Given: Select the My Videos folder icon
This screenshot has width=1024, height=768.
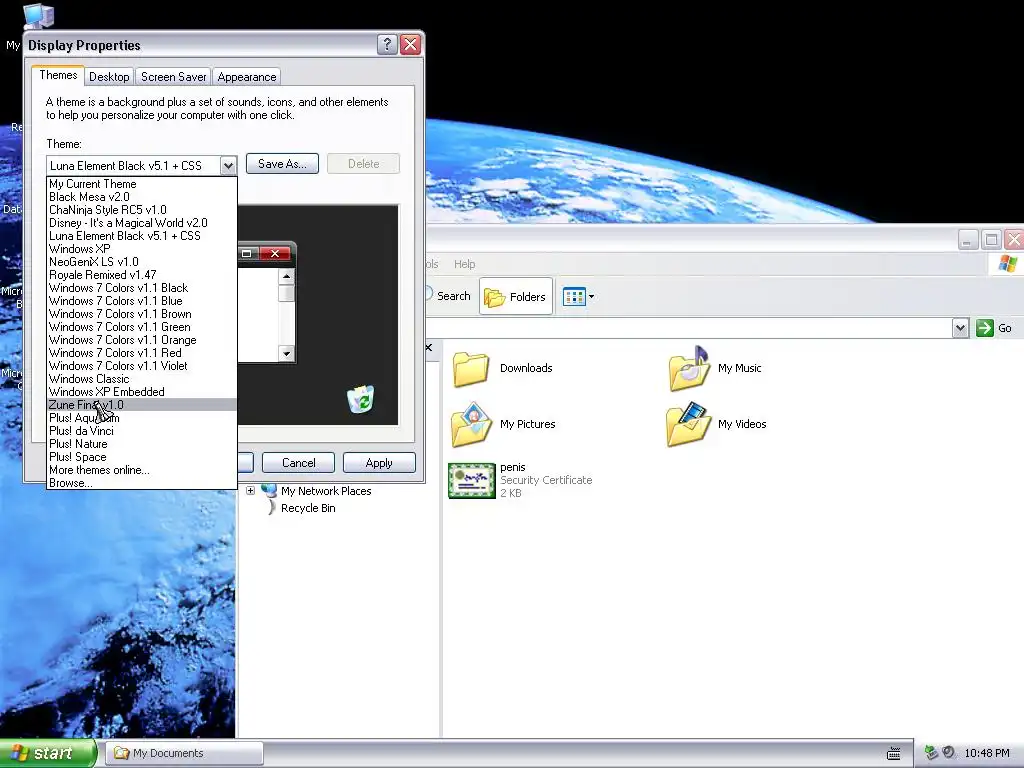Looking at the screenshot, I should coord(688,424).
